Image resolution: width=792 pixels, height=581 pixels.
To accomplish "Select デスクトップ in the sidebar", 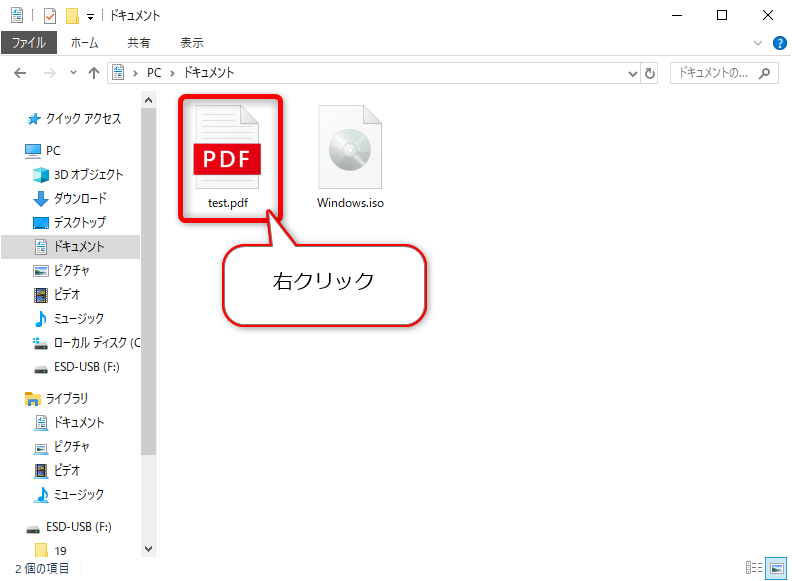I will pyautogui.click(x=79, y=222).
